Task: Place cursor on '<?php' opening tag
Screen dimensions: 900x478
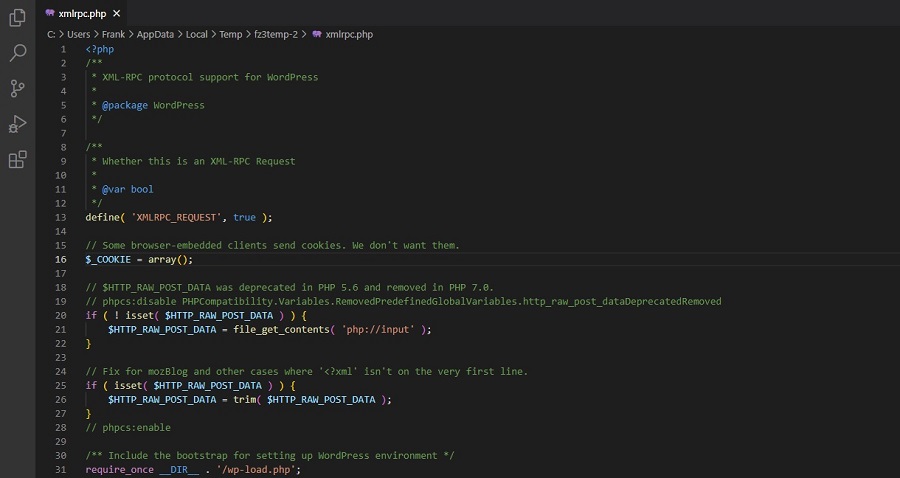Action: pyautogui.click(x=100, y=49)
